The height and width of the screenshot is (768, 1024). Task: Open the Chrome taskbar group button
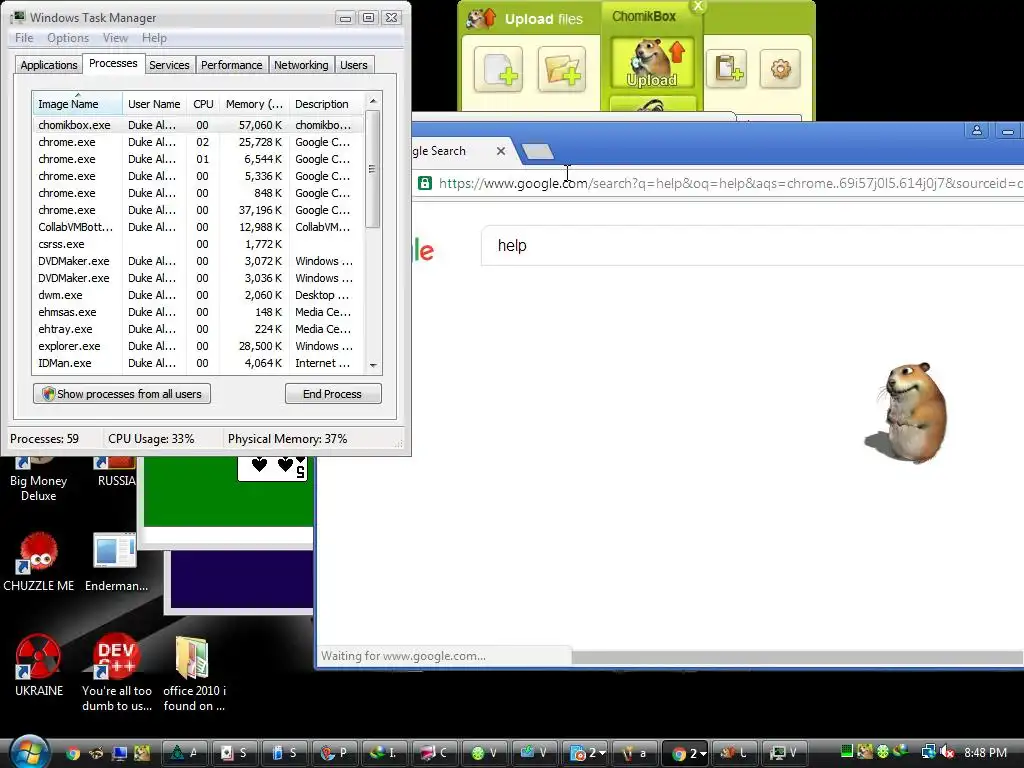point(686,753)
